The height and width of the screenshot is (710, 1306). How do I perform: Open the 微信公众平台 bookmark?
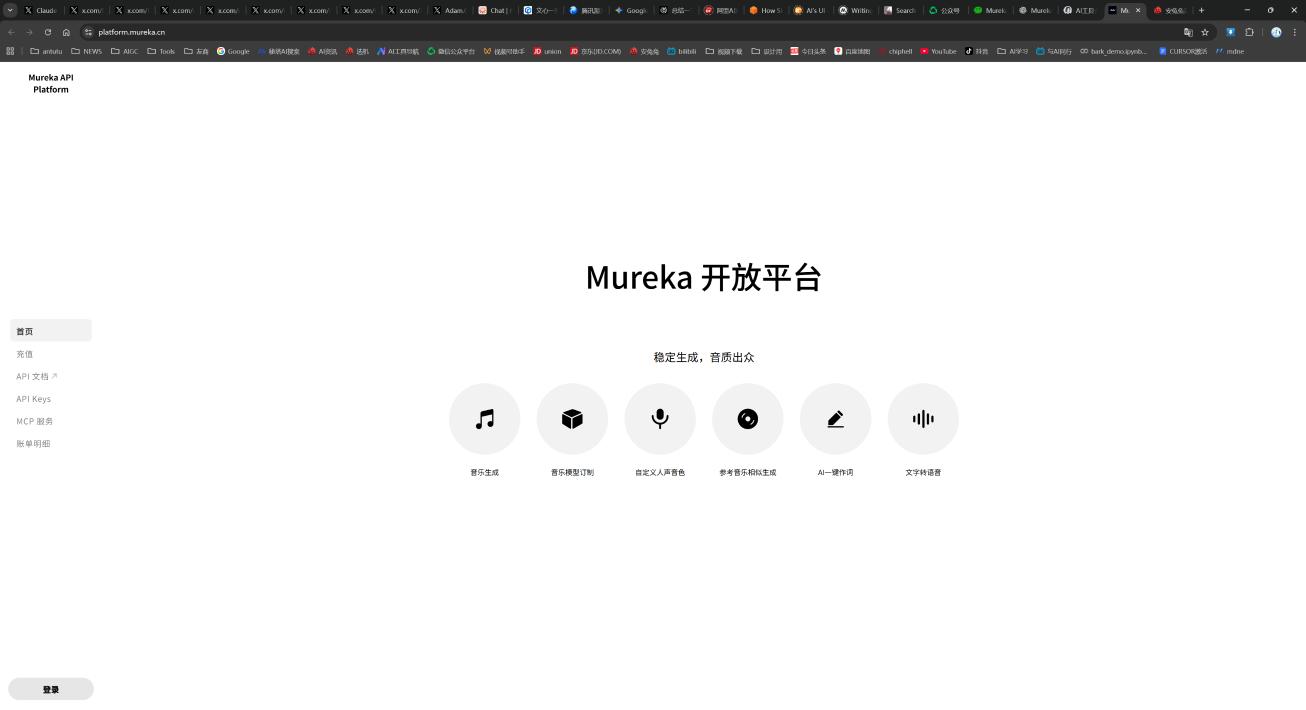point(451,51)
